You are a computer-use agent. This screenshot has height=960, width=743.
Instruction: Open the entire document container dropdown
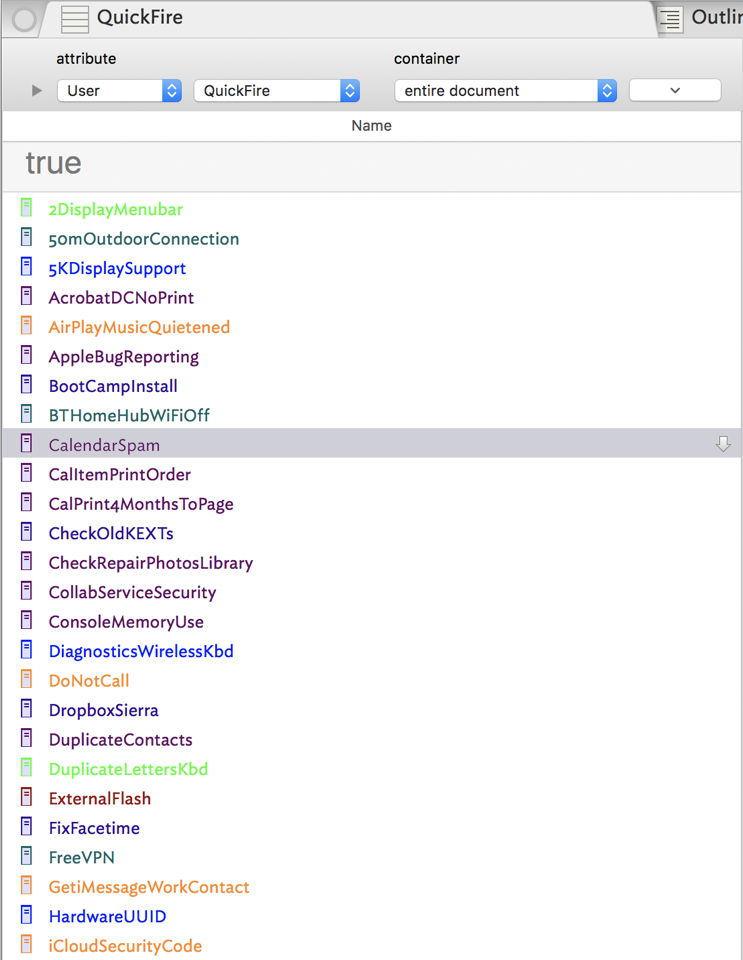[x=505, y=91]
